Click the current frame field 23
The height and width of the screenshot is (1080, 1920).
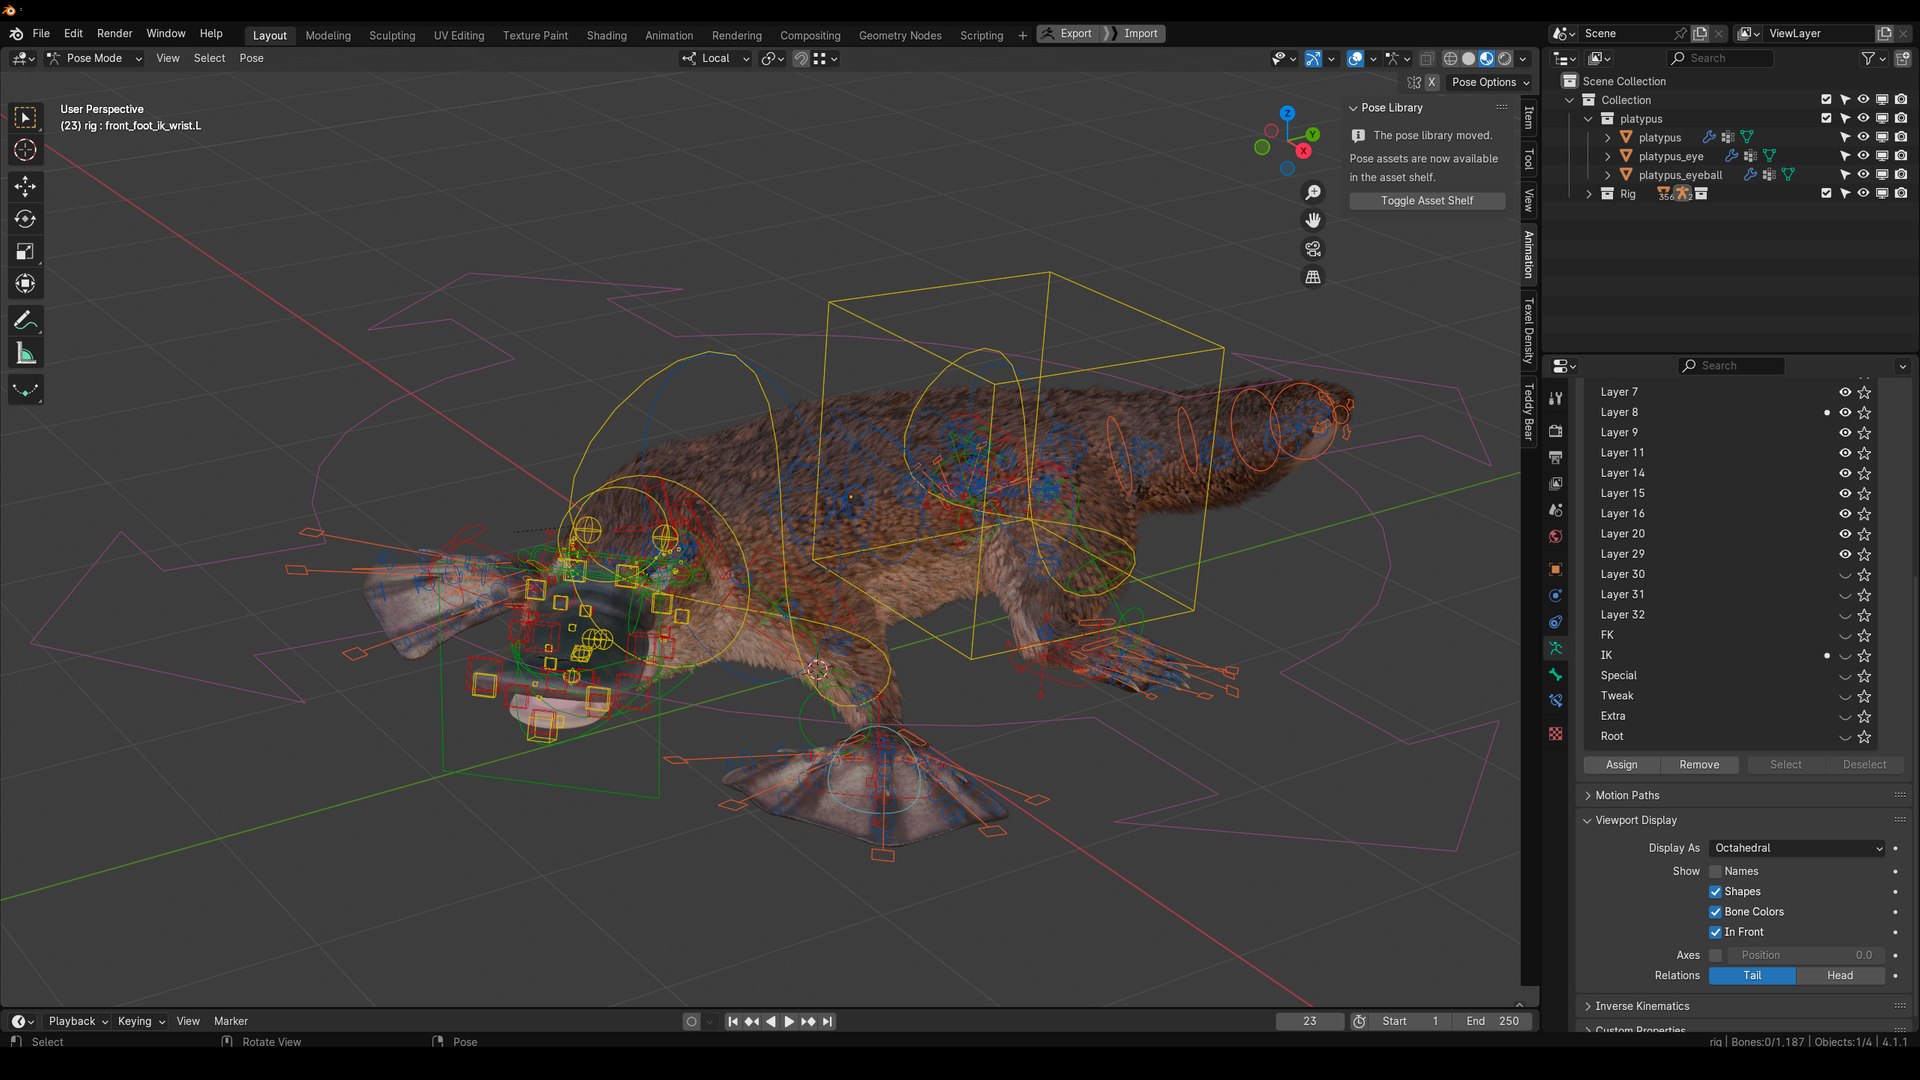point(1309,1022)
